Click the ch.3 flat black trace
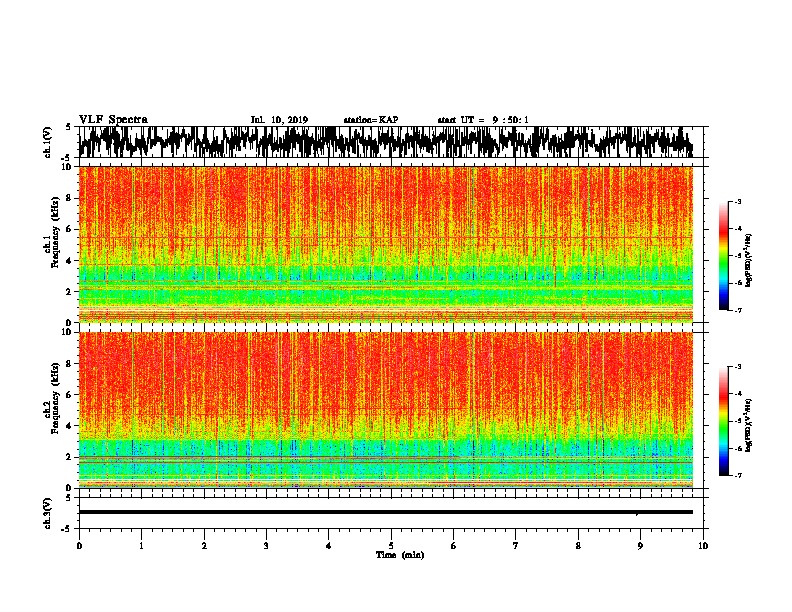Viewport: 792px width, 612px height. (386, 512)
